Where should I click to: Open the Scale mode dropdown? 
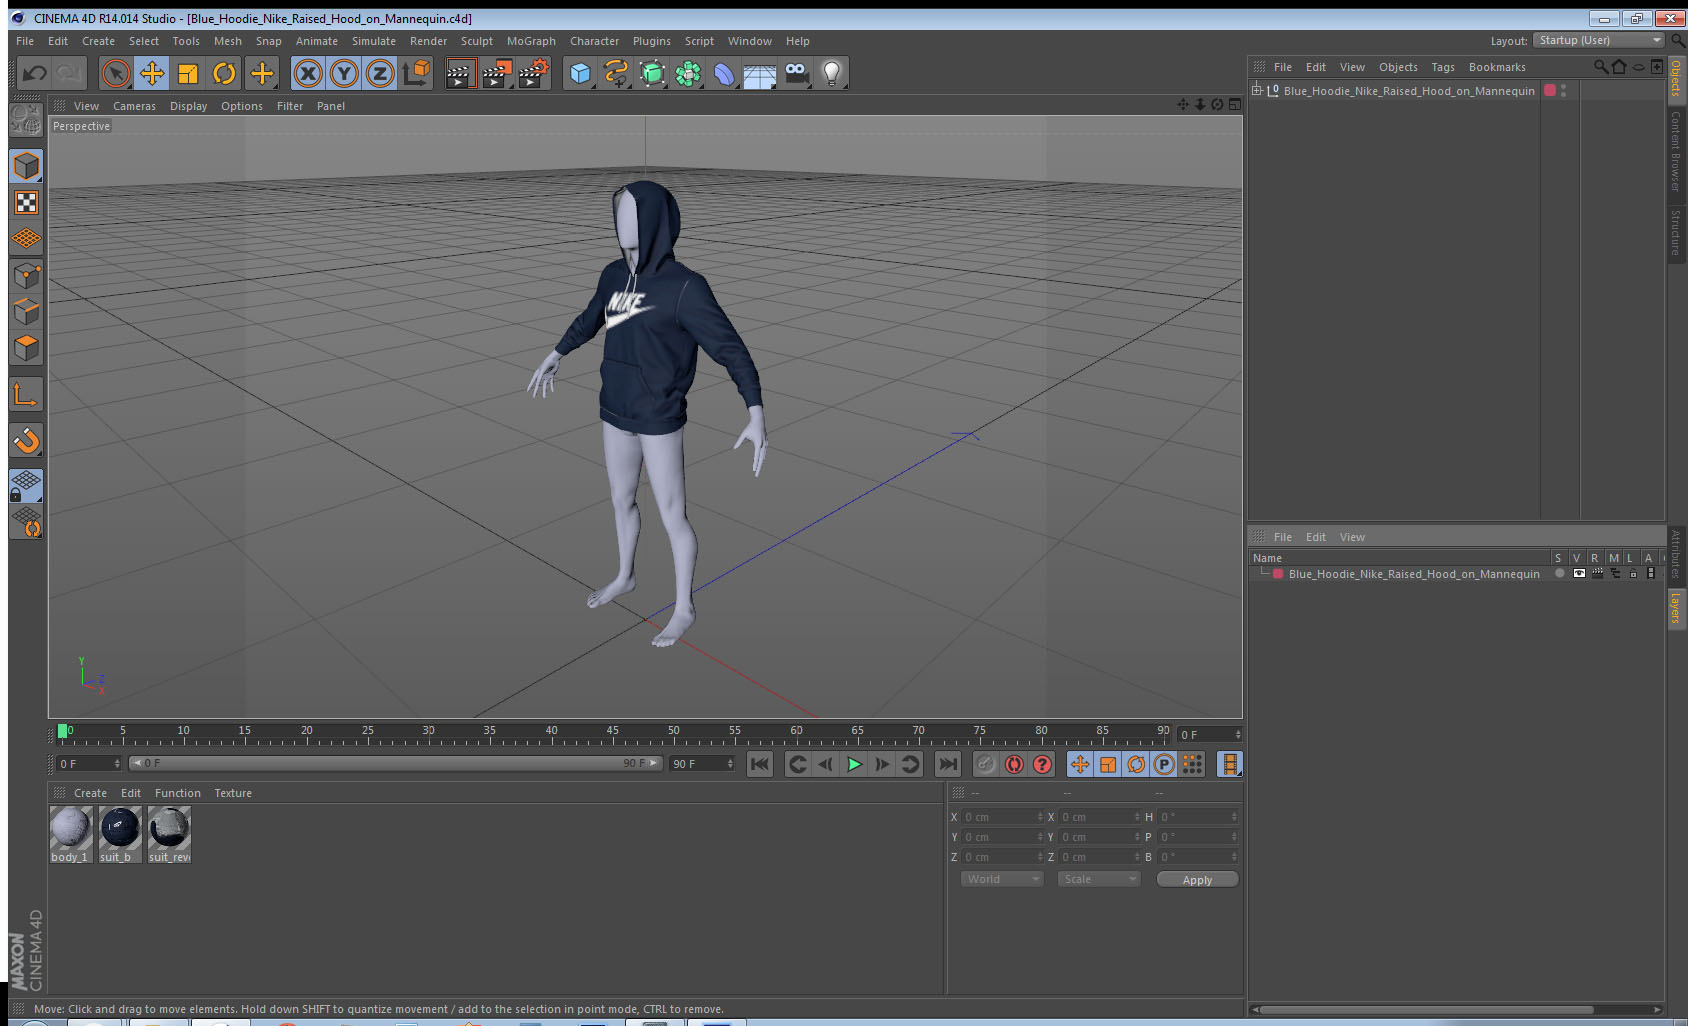(1099, 879)
